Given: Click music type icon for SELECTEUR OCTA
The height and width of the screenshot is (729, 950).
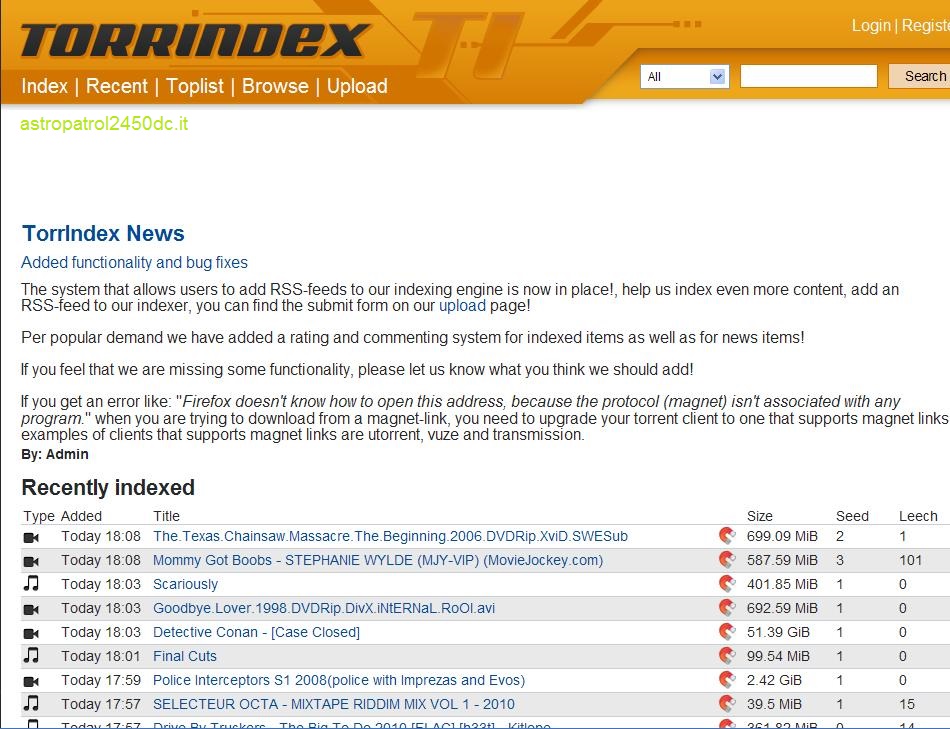Looking at the screenshot, I should (x=31, y=704).
